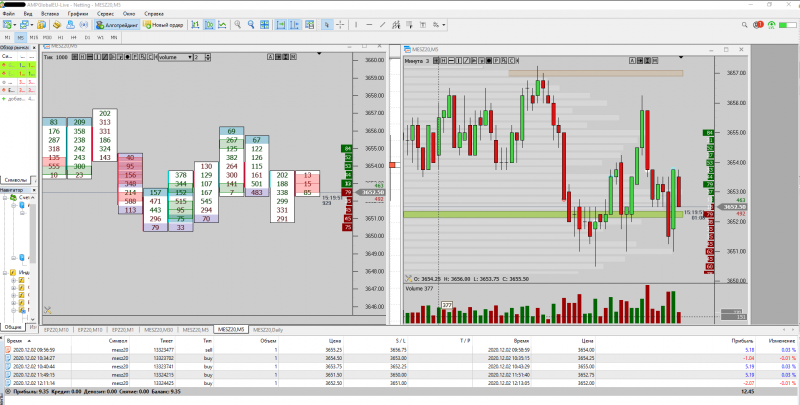Select the text label tool
Image resolution: width=800 pixels, height=405 pixels.
[422, 24]
